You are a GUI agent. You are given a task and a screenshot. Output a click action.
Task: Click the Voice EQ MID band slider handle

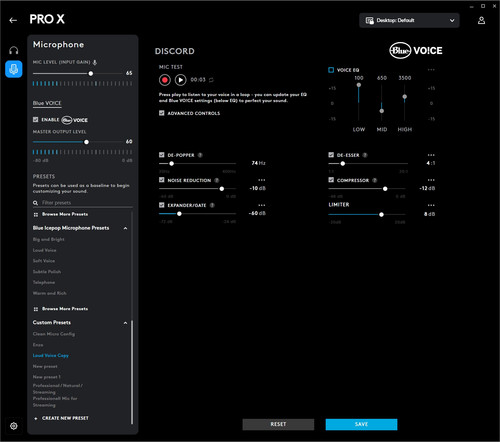click(382, 111)
